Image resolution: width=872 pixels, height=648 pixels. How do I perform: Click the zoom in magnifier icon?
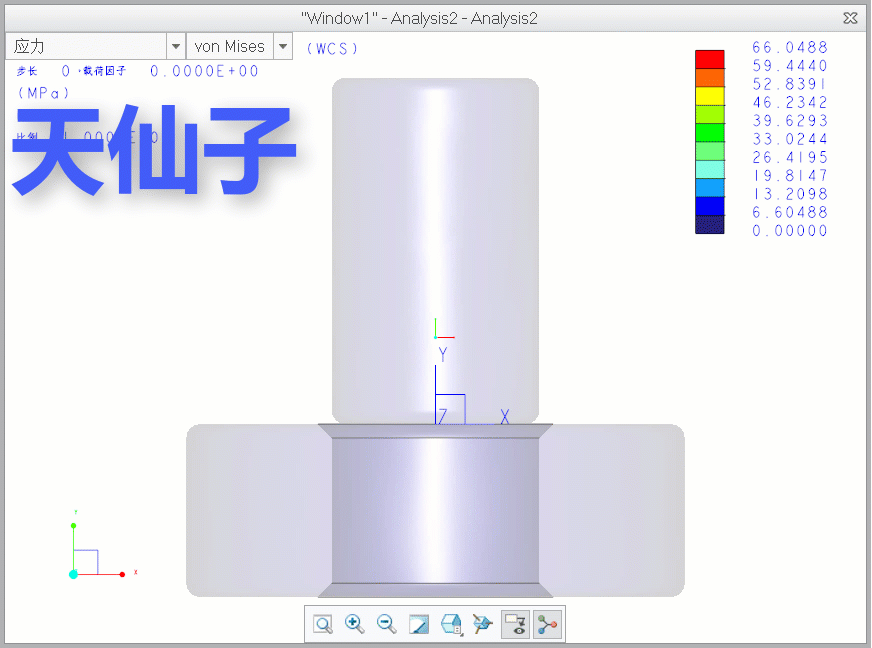pos(355,624)
